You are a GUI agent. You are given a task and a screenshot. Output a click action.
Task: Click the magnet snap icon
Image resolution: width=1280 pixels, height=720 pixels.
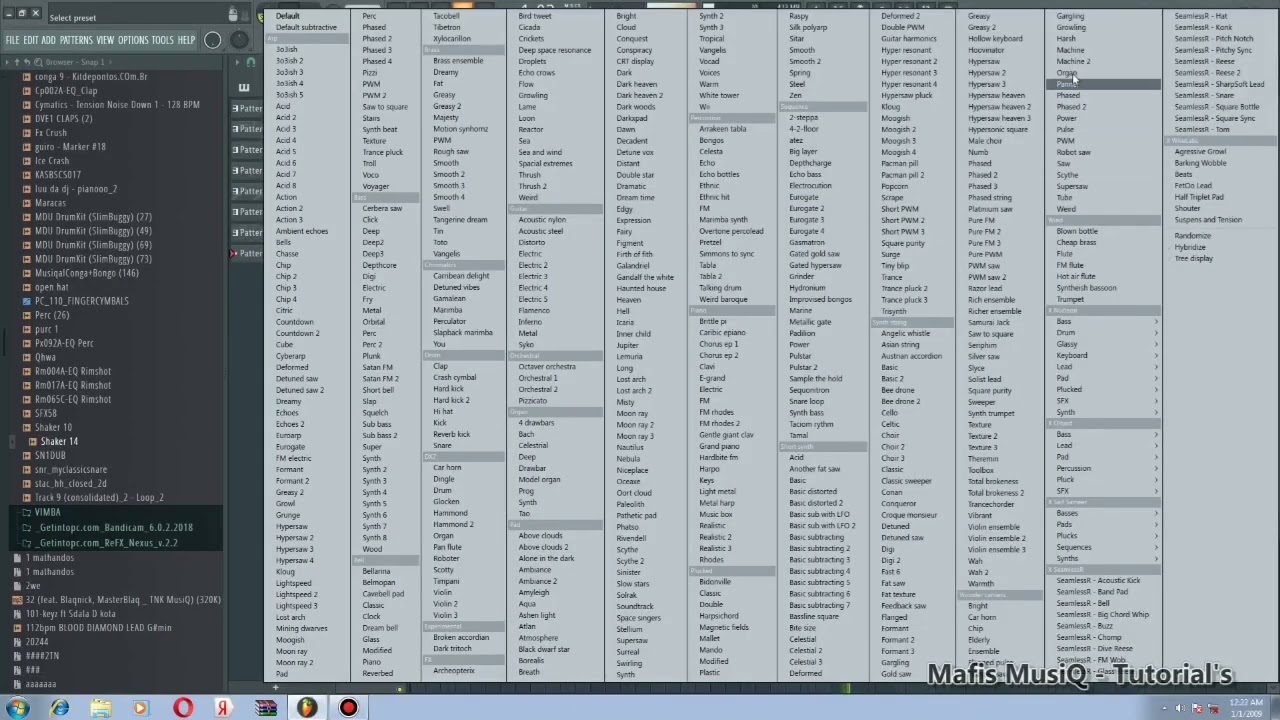pos(251,62)
